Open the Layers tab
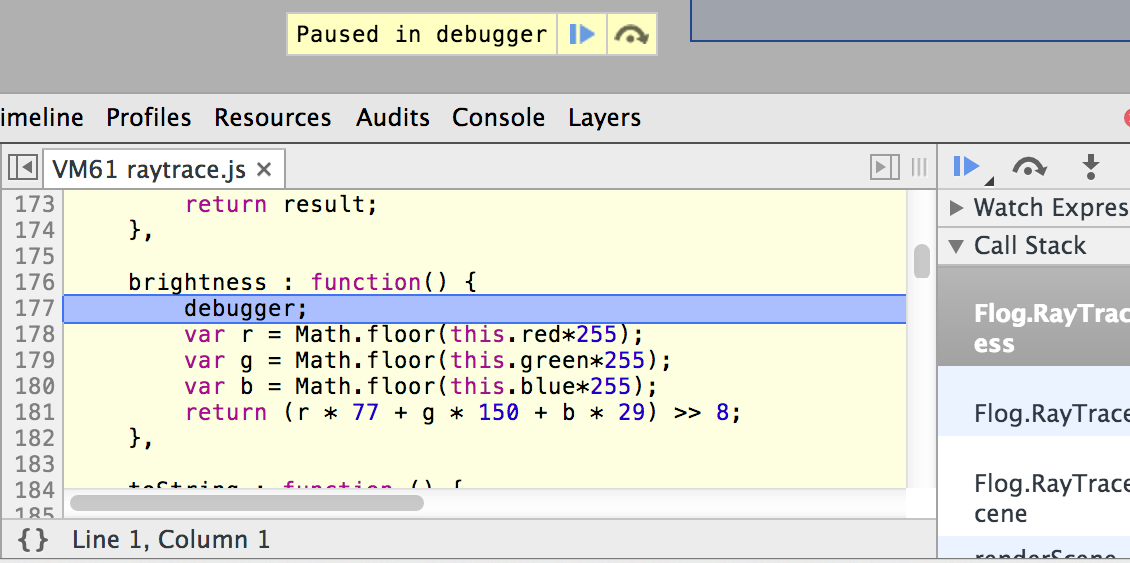The width and height of the screenshot is (1130, 563). tap(604, 118)
